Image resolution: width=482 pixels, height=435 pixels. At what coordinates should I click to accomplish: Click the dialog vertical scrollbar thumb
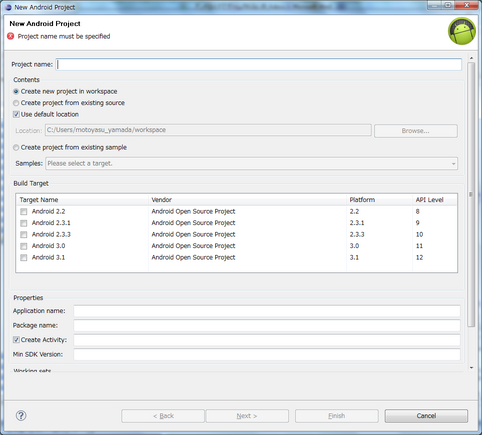[471, 194]
